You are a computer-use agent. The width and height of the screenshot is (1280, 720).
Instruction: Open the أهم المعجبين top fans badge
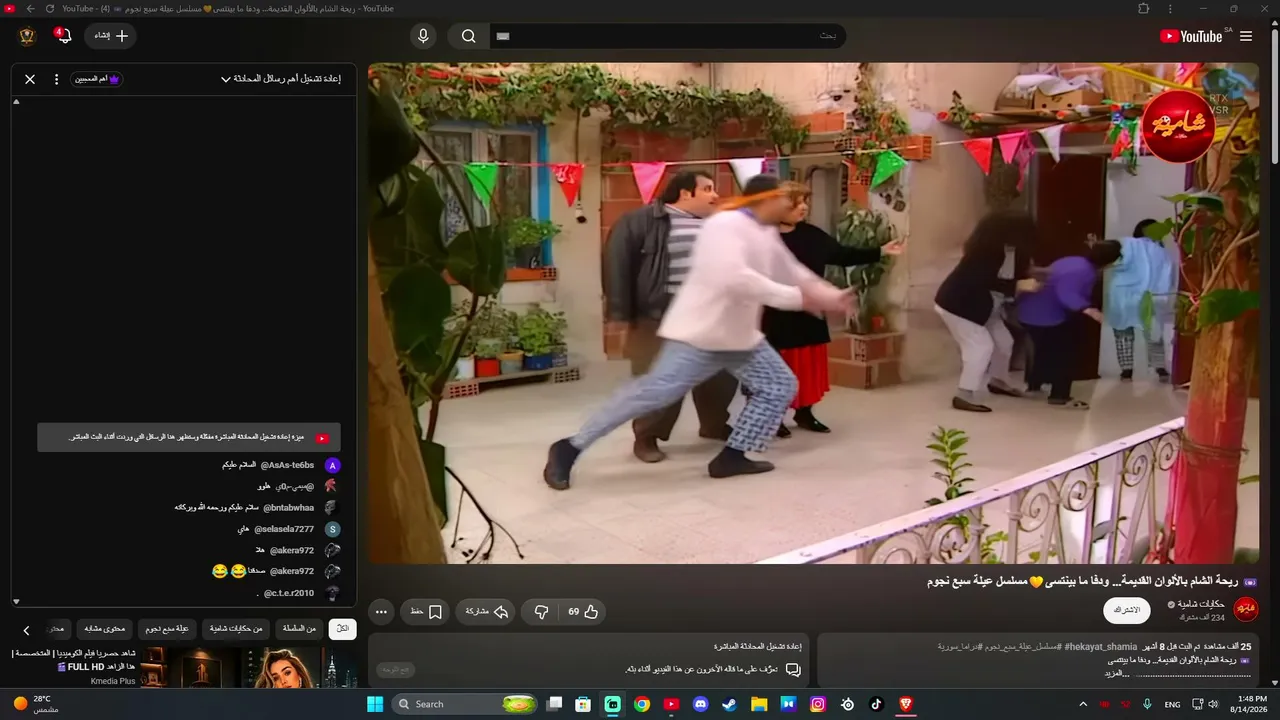(97, 79)
